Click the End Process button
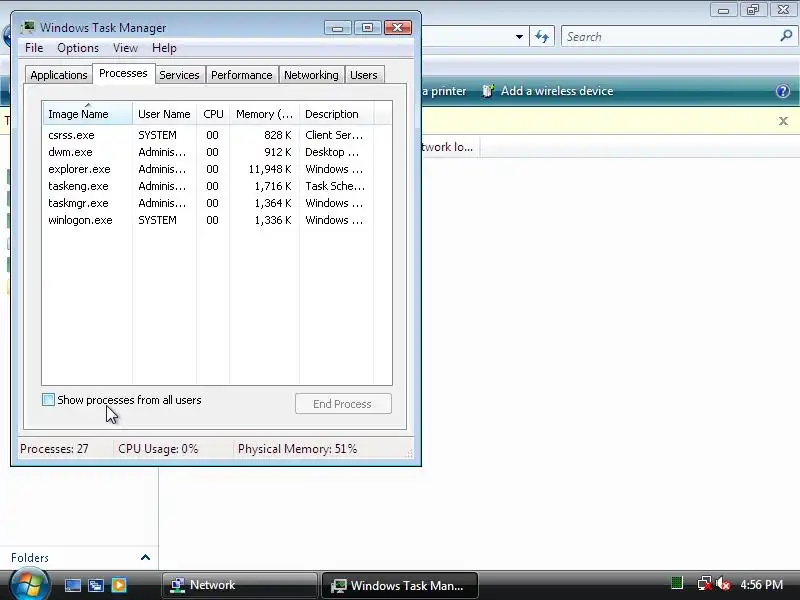 coord(343,404)
